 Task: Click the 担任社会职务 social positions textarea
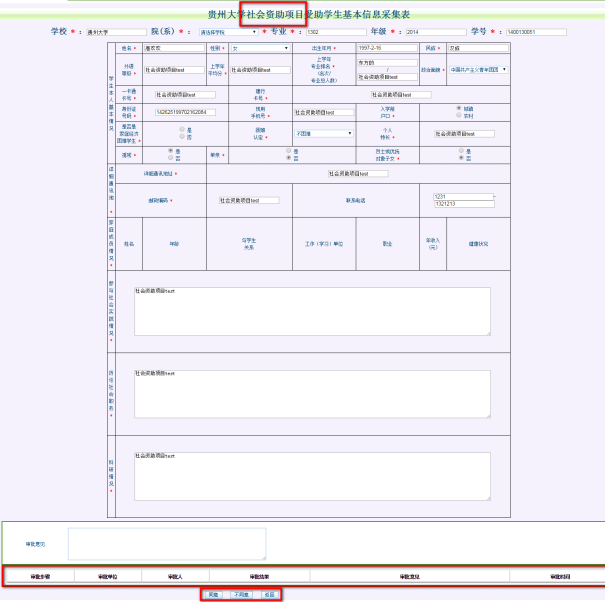tap(313, 394)
